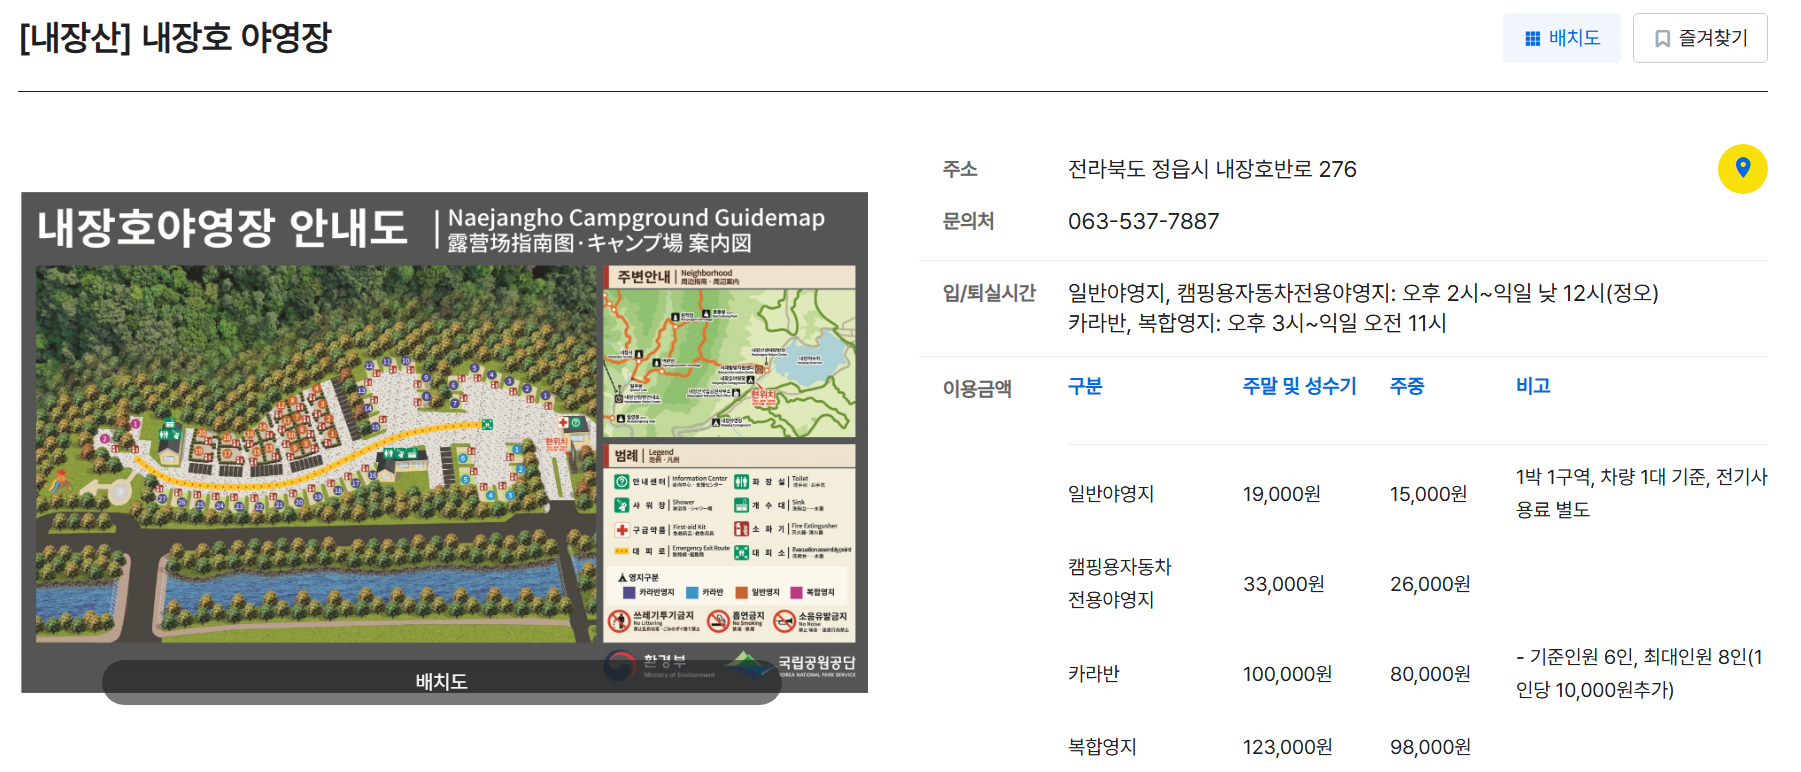
Task: Click the yellow map pin location icon
Action: tap(1742, 168)
